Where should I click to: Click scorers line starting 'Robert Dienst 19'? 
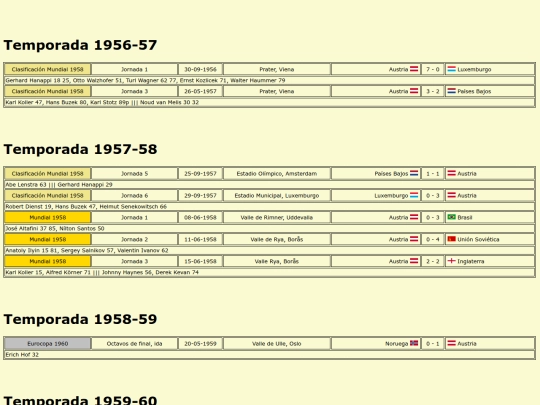tap(270, 207)
